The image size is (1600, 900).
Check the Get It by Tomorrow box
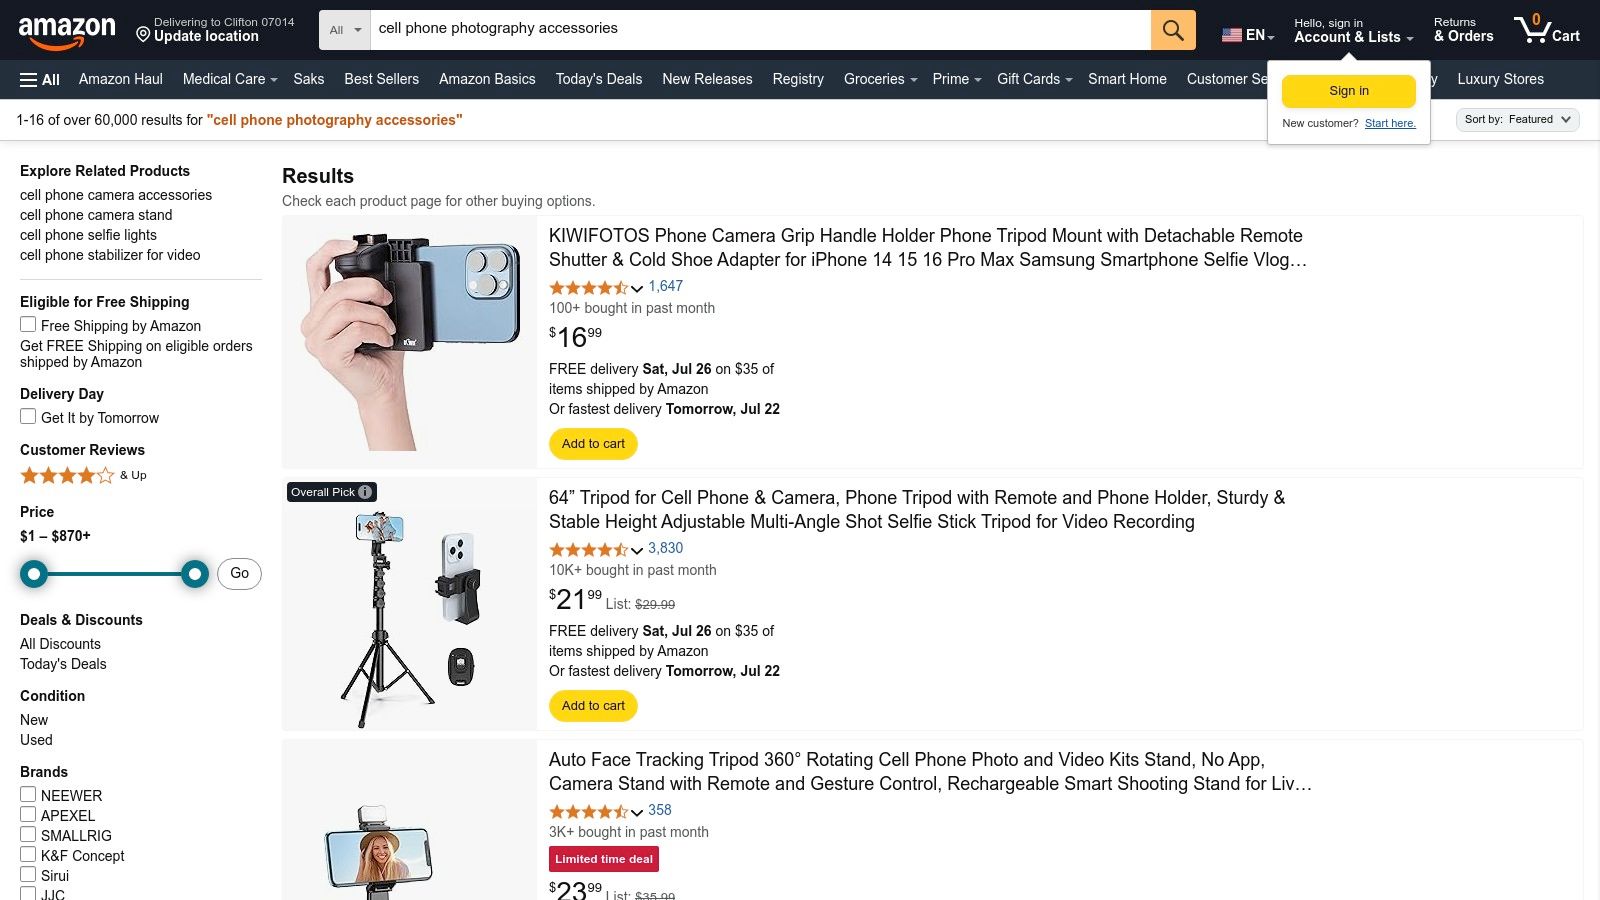click(x=28, y=417)
